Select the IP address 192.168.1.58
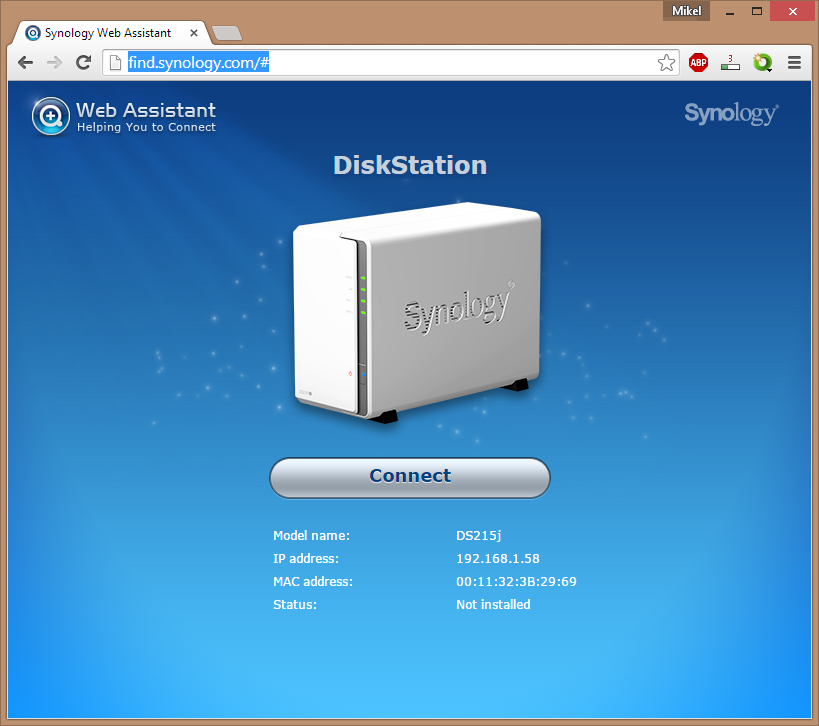The image size is (819, 726). pos(498,558)
